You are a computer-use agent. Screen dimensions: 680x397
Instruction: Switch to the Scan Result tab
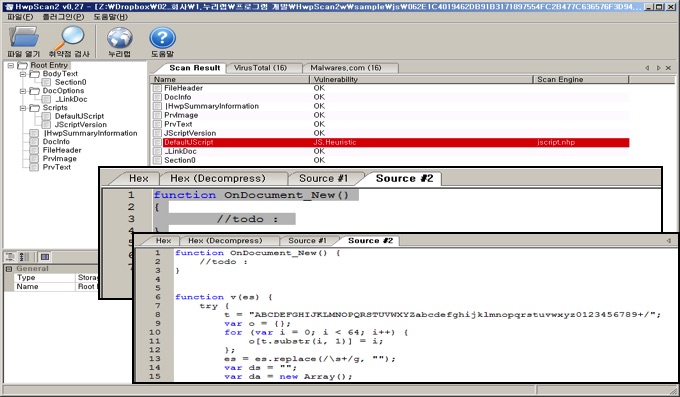click(x=194, y=68)
